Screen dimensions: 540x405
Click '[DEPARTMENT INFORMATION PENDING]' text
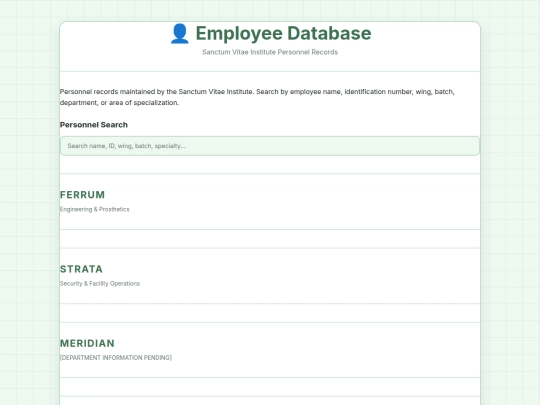pyautogui.click(x=116, y=358)
